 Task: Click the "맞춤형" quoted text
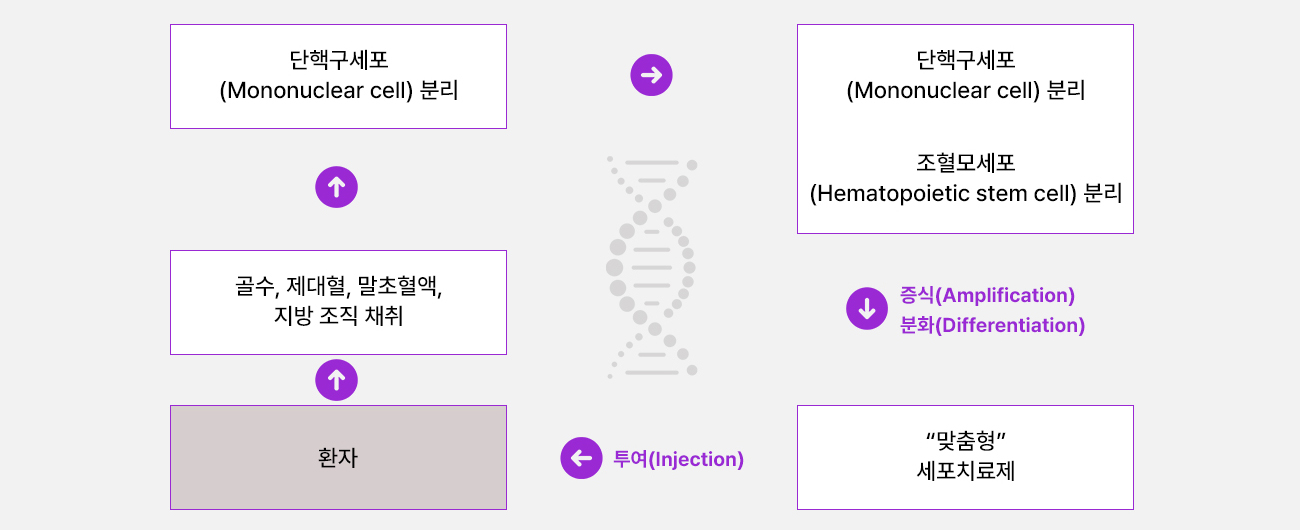[965, 440]
